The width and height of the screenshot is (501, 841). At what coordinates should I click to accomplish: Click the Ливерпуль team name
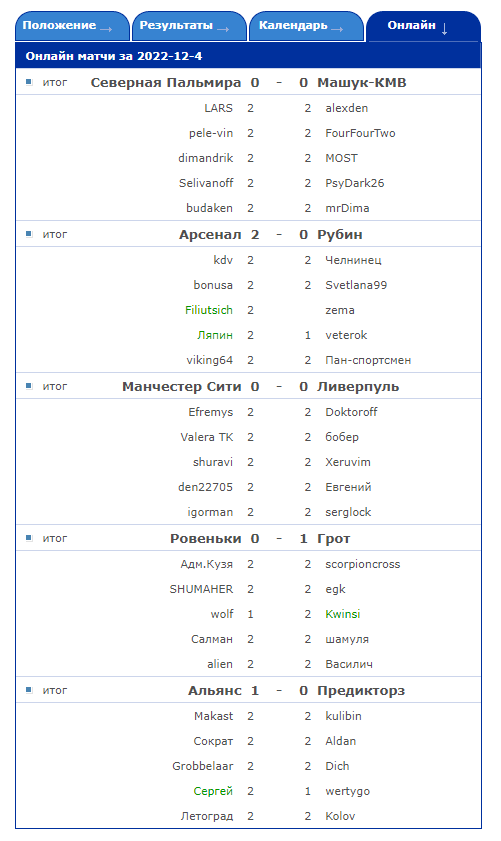tap(358, 387)
